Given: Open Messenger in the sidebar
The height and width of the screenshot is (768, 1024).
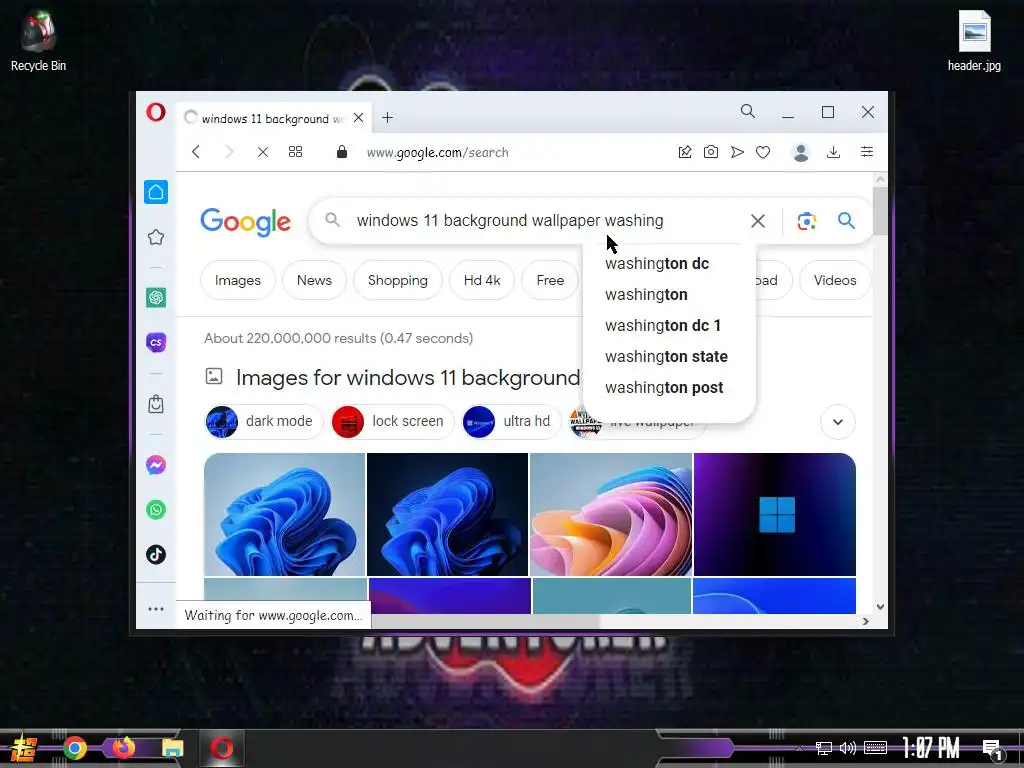Looking at the screenshot, I should tap(155, 465).
